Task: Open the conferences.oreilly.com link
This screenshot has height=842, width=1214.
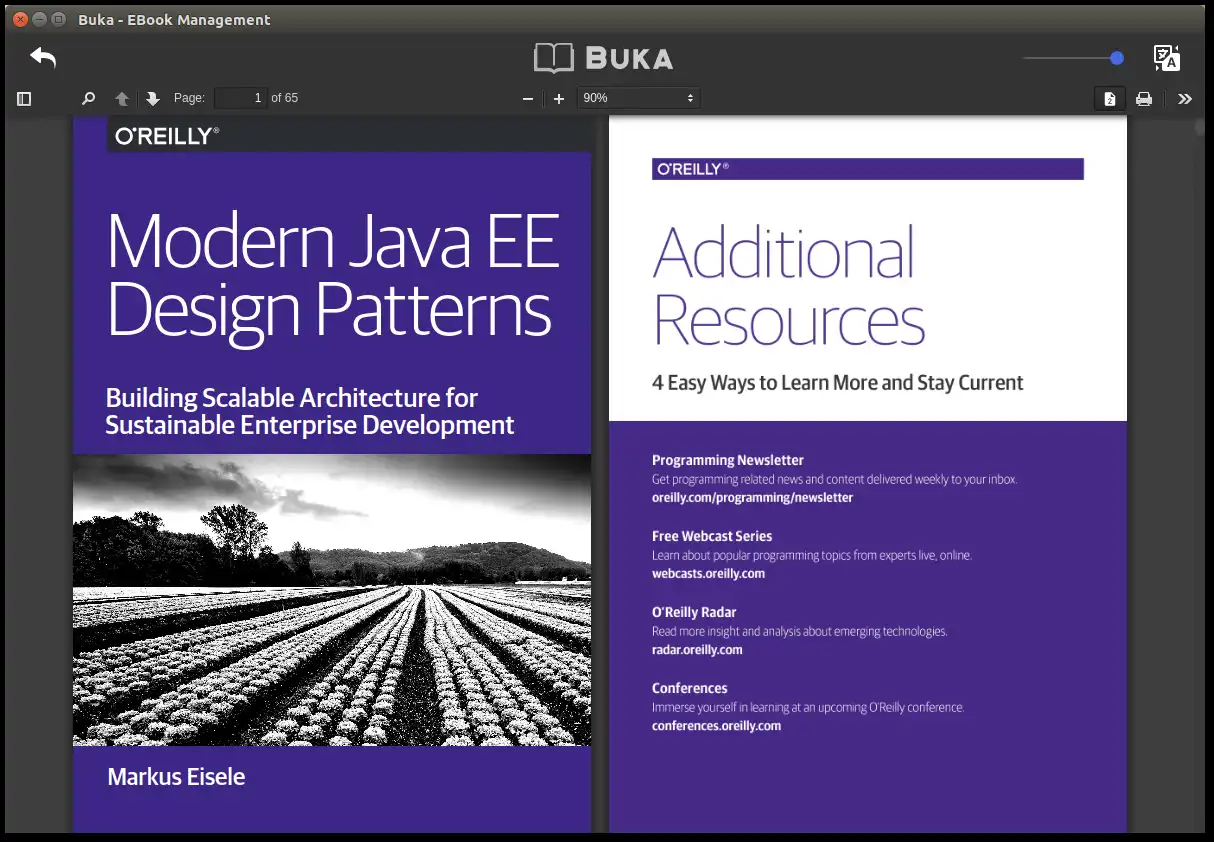Action: click(716, 725)
